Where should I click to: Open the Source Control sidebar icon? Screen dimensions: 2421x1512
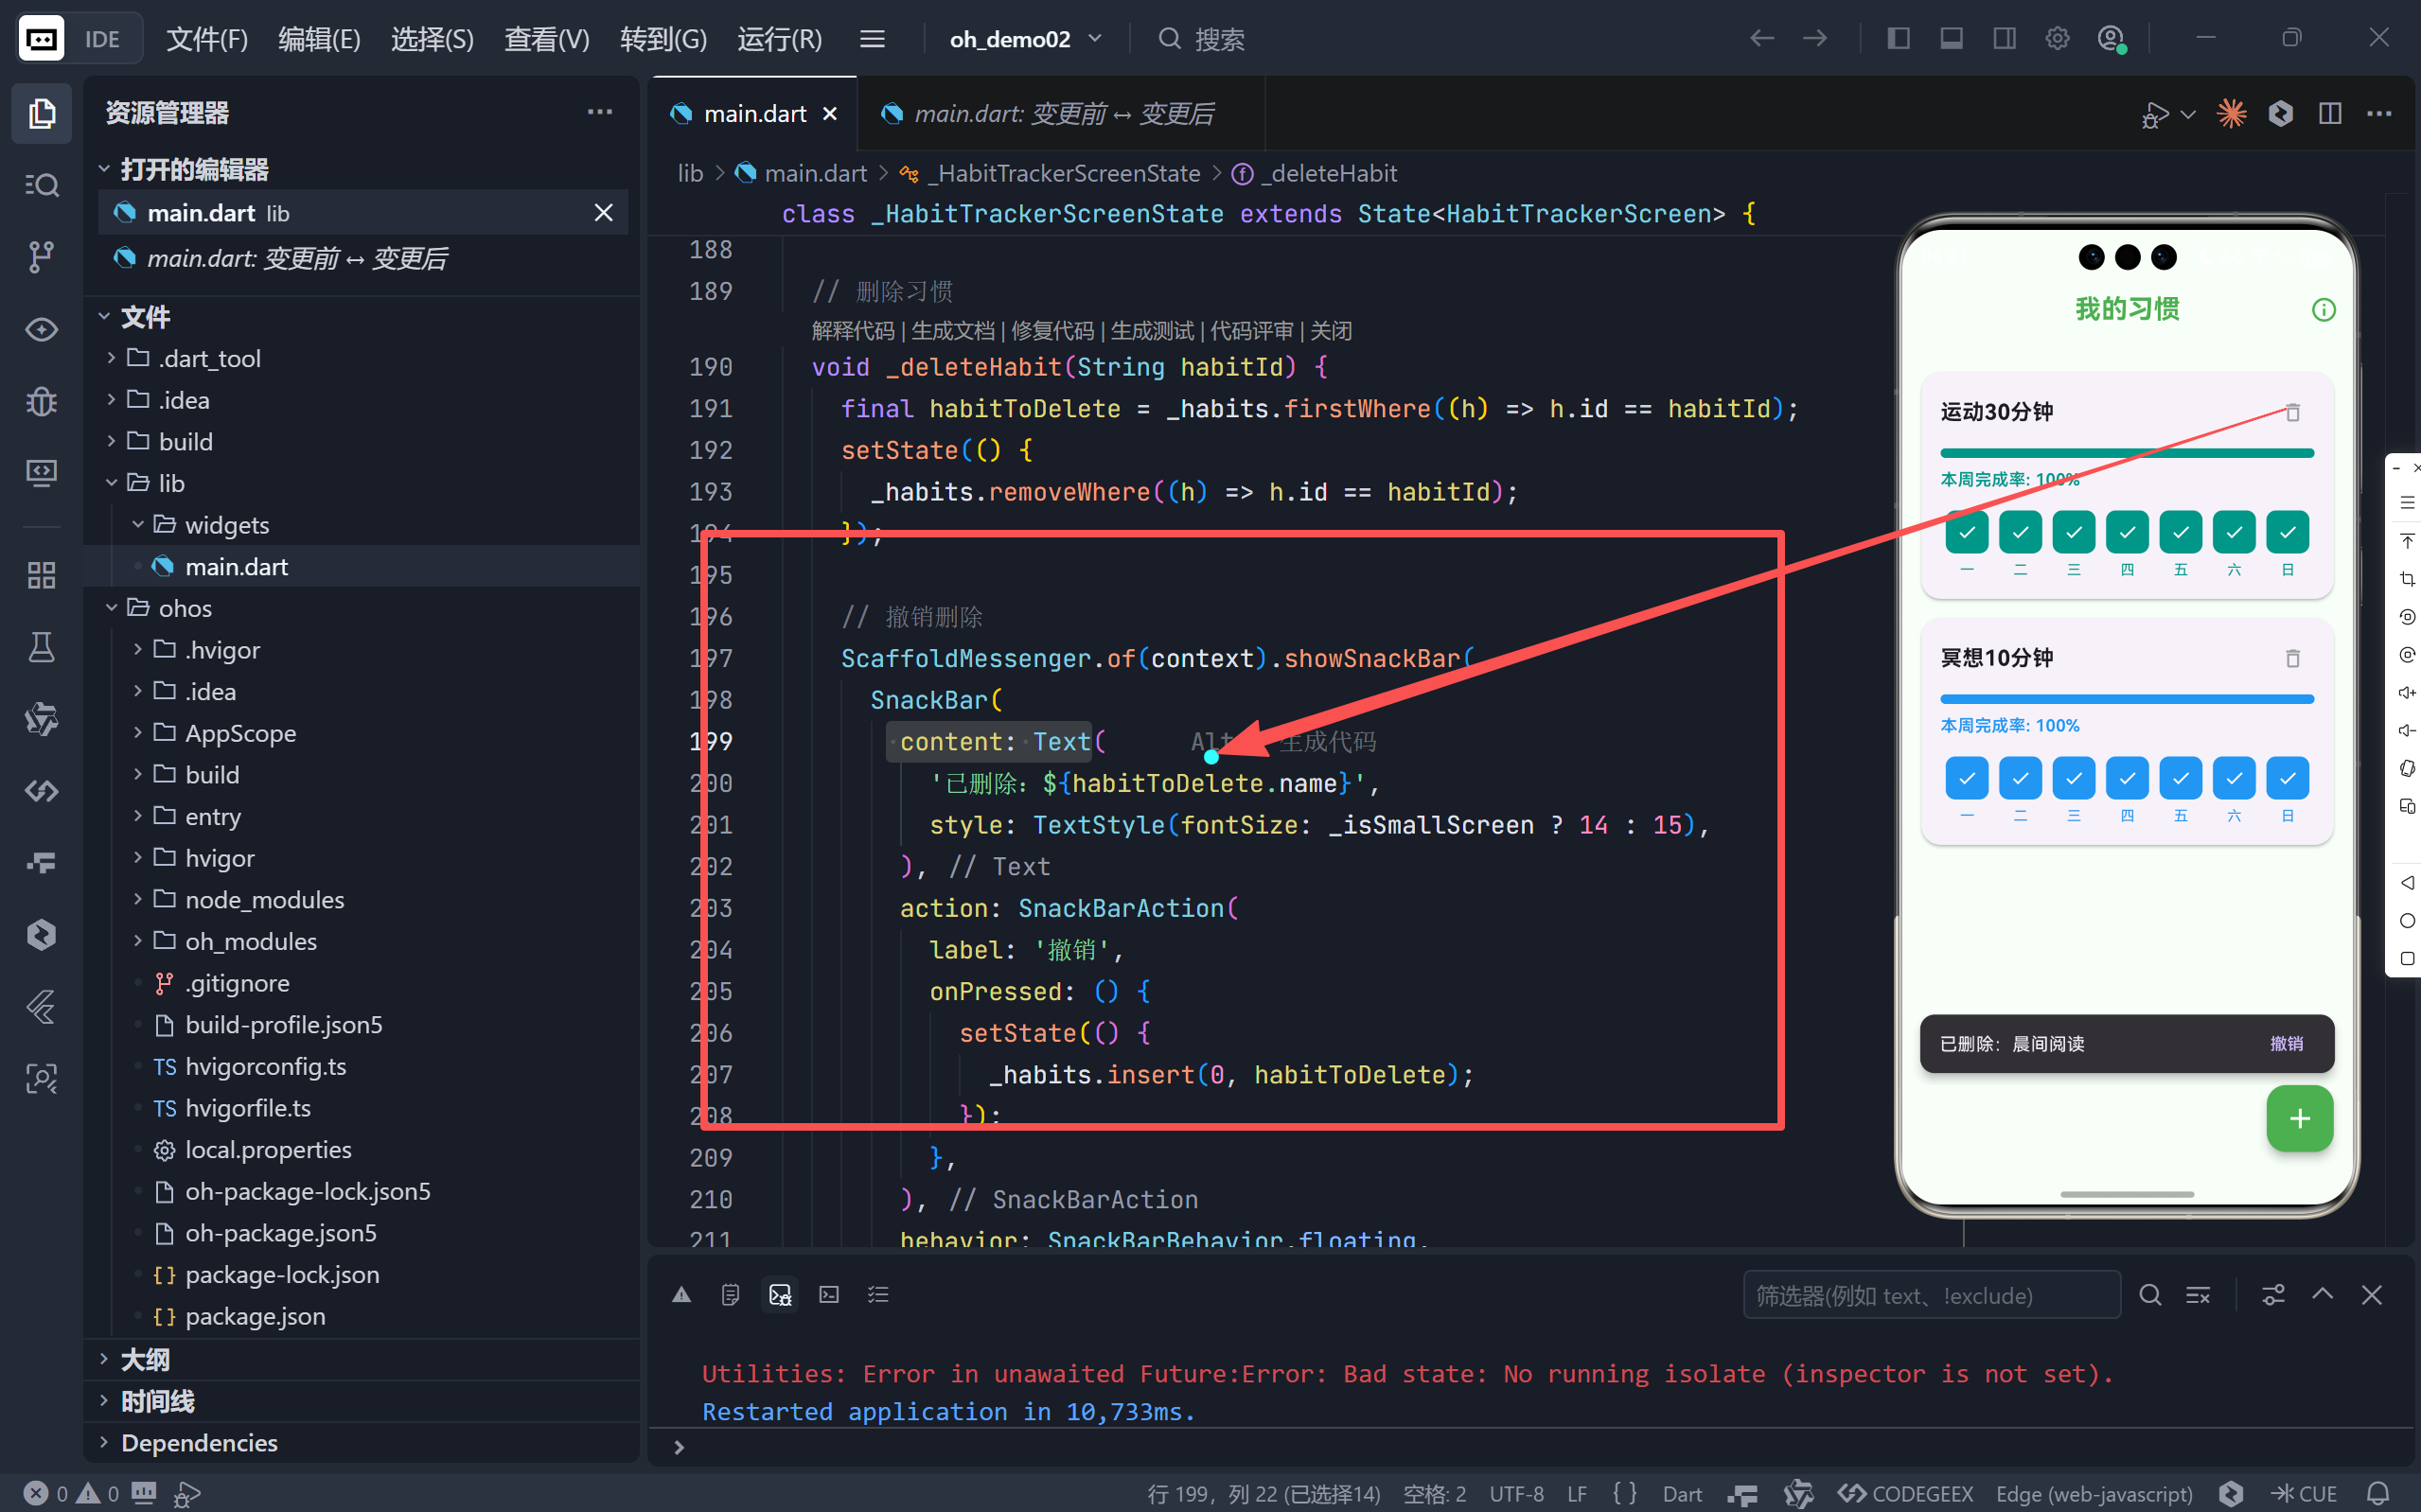pyautogui.click(x=41, y=256)
